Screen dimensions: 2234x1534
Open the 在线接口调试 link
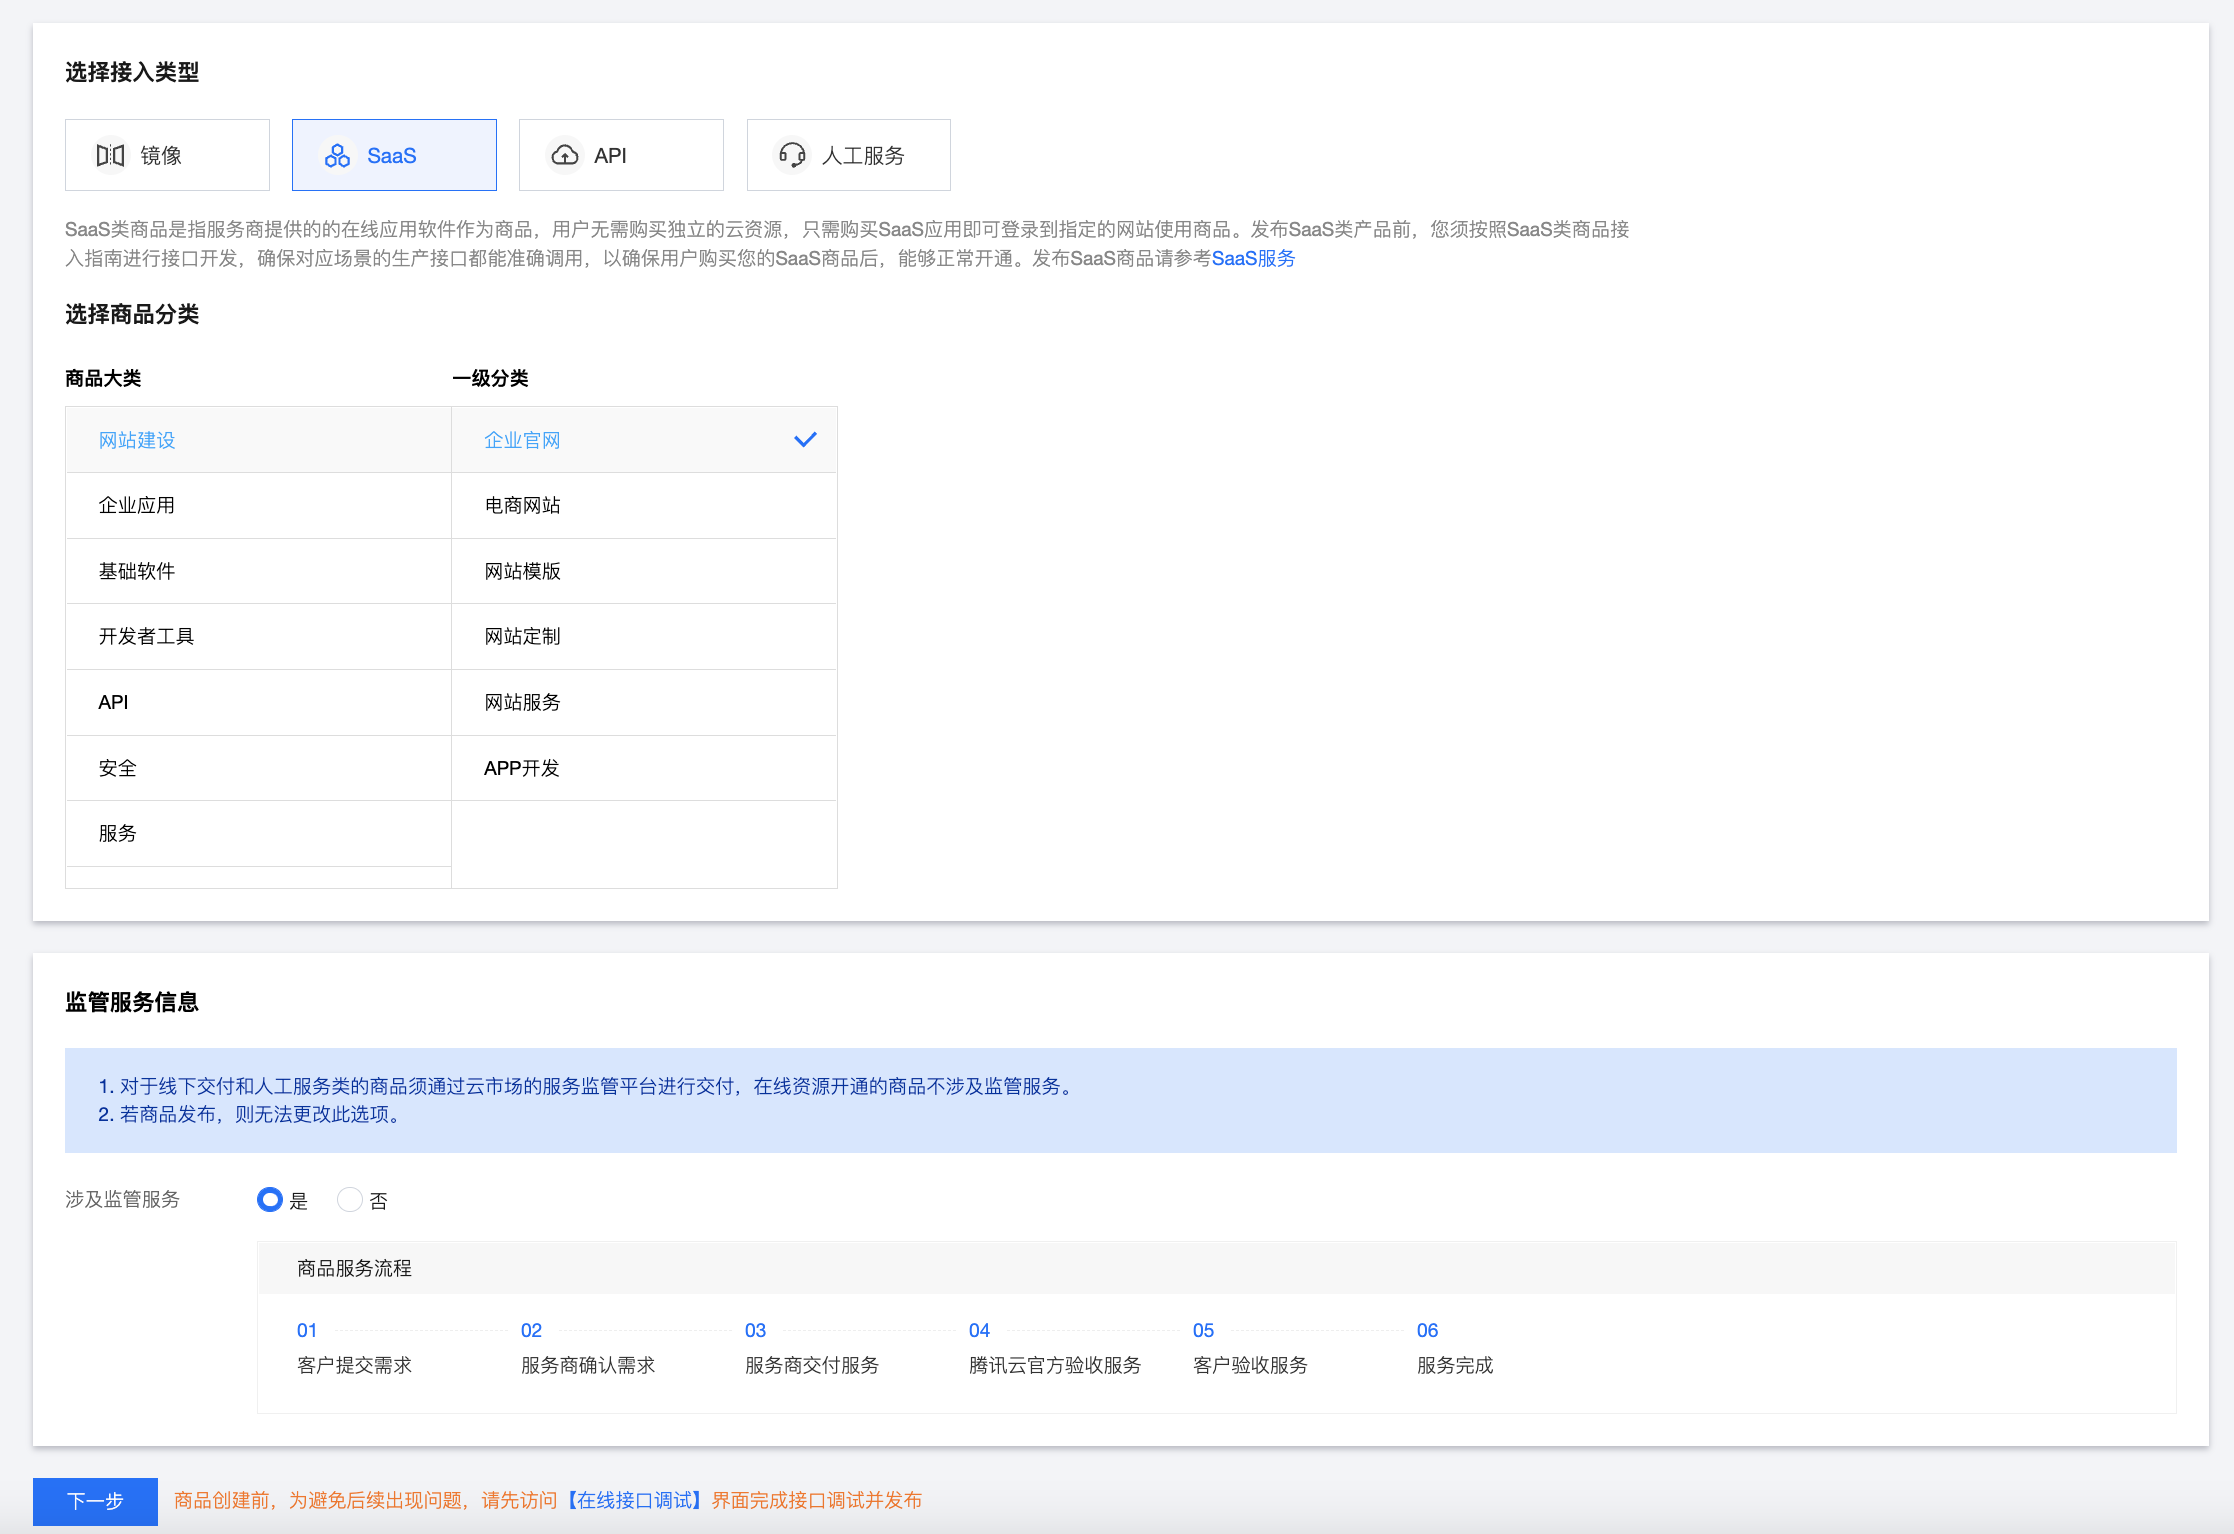pos(635,1501)
